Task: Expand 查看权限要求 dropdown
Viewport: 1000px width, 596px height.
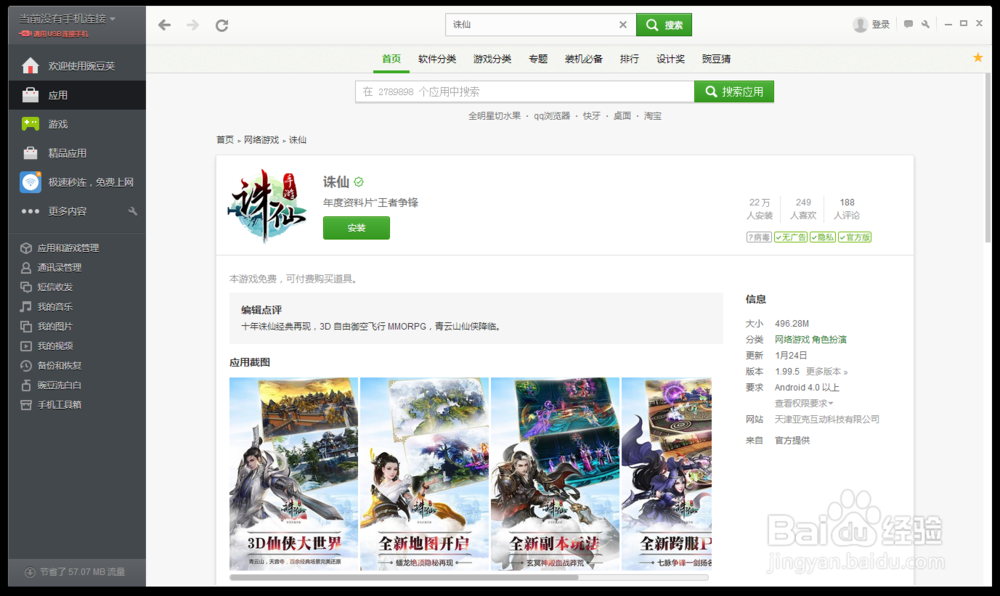Action: 804,403
